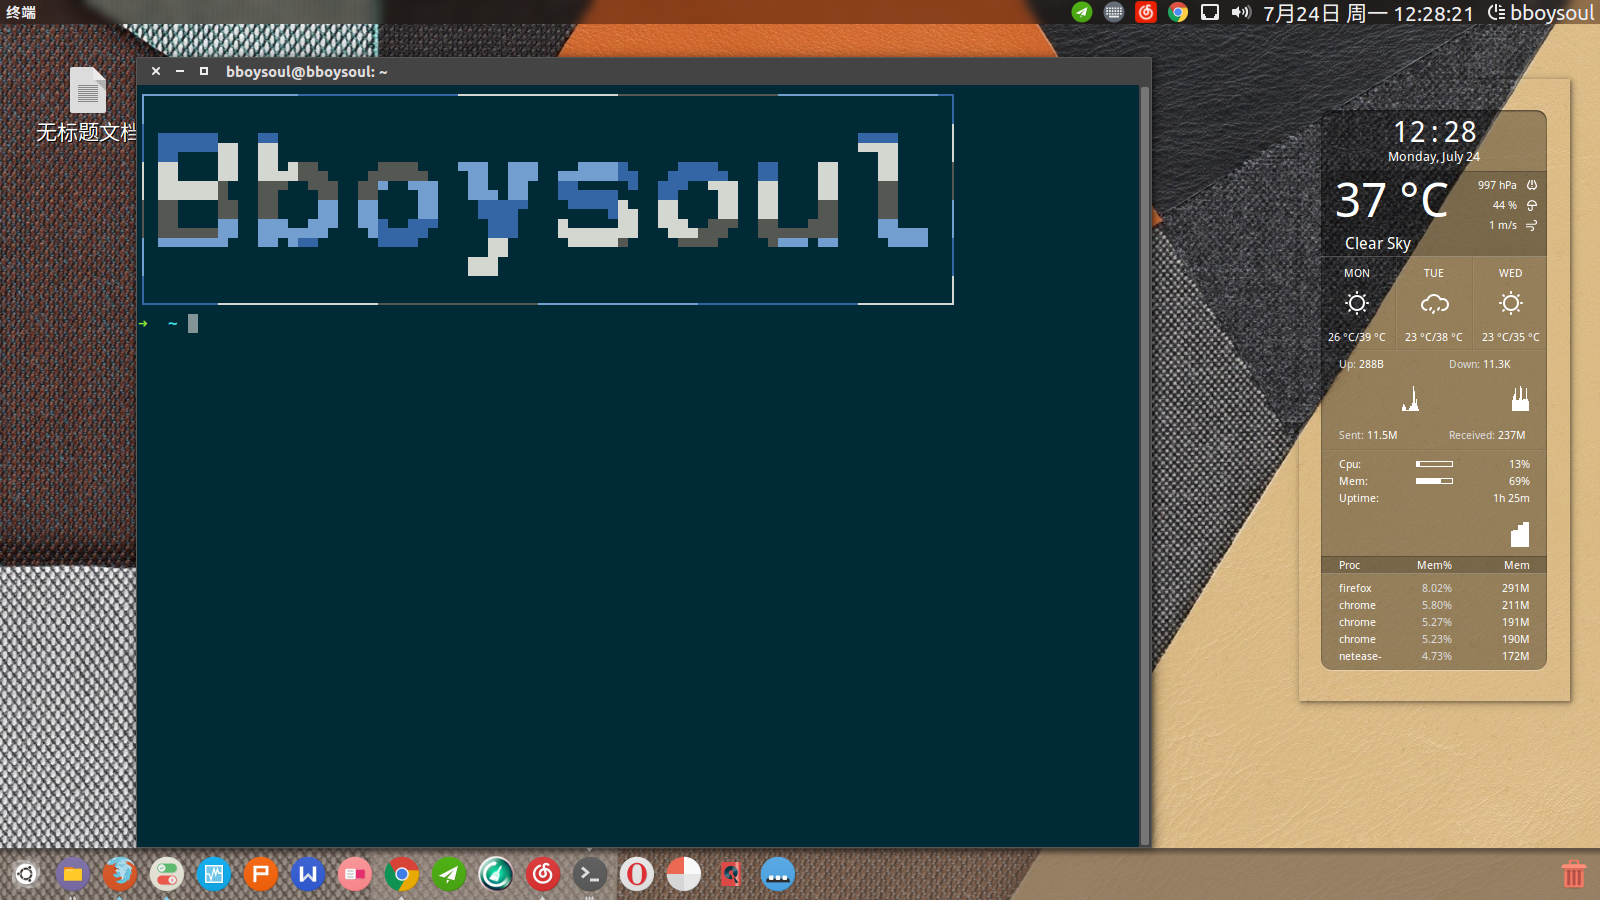Open the Trash in the dock

click(x=1574, y=874)
